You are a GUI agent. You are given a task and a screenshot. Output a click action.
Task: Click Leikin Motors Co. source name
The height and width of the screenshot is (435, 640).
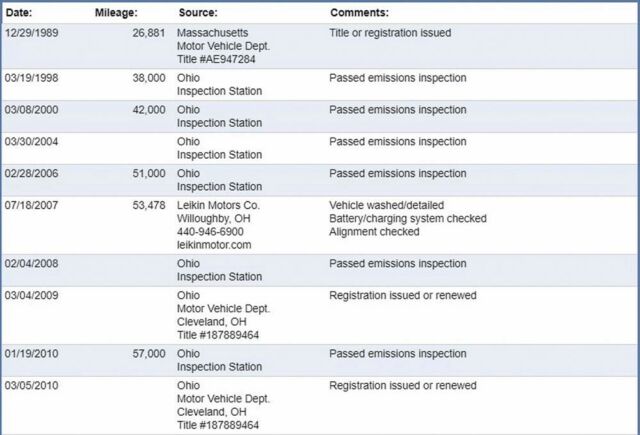point(218,205)
